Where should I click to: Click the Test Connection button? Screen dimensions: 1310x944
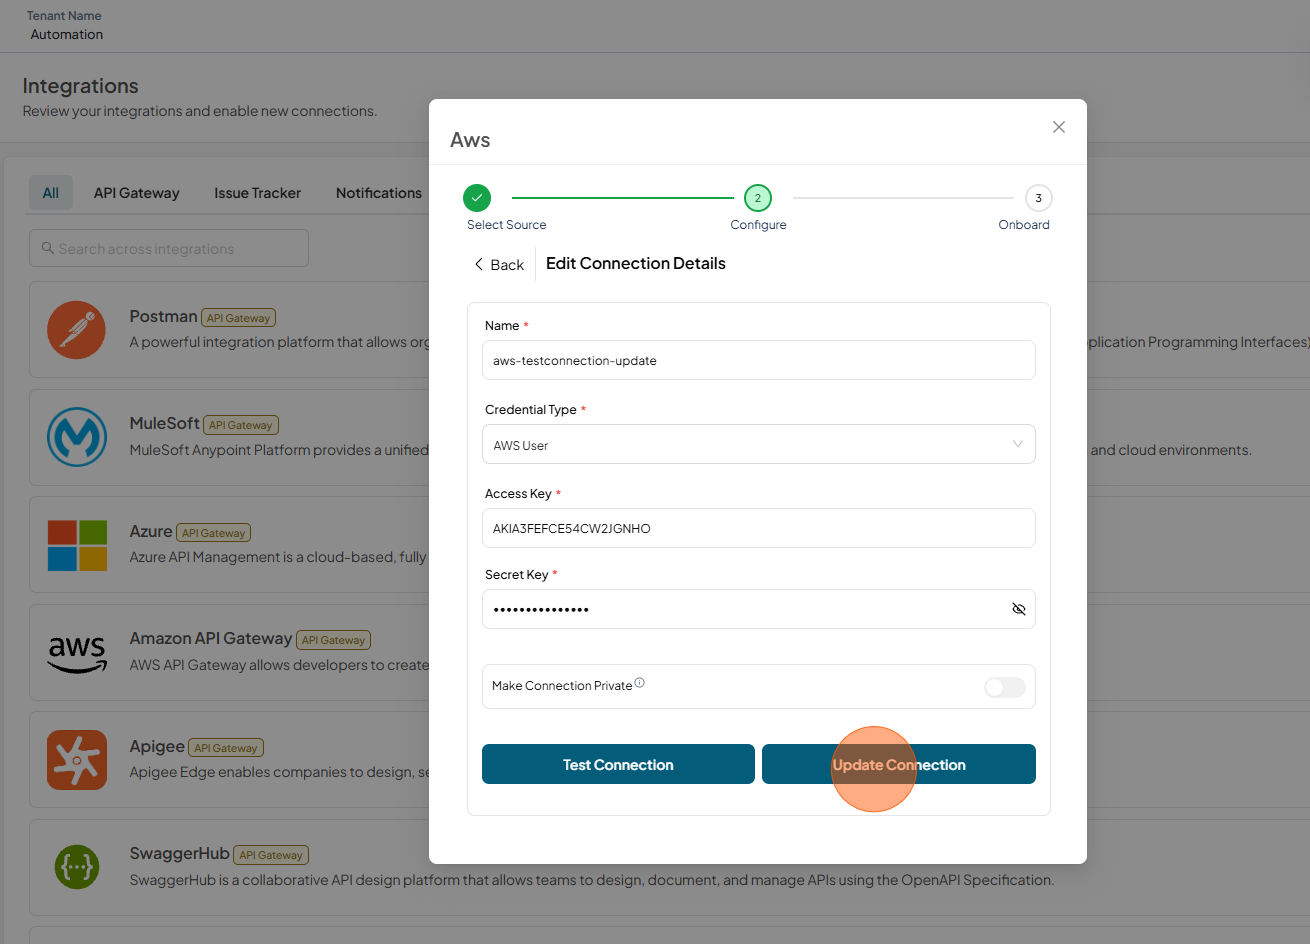[x=618, y=764]
